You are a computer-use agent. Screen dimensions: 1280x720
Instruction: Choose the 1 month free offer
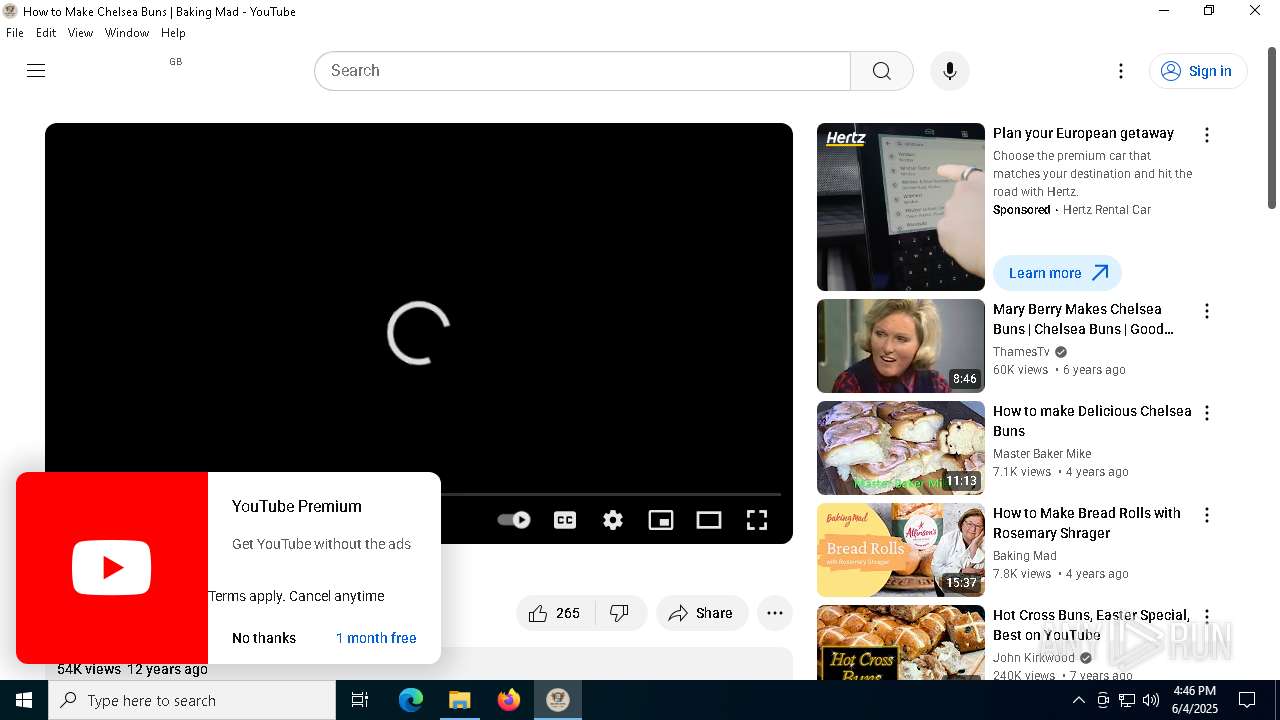pos(376,638)
